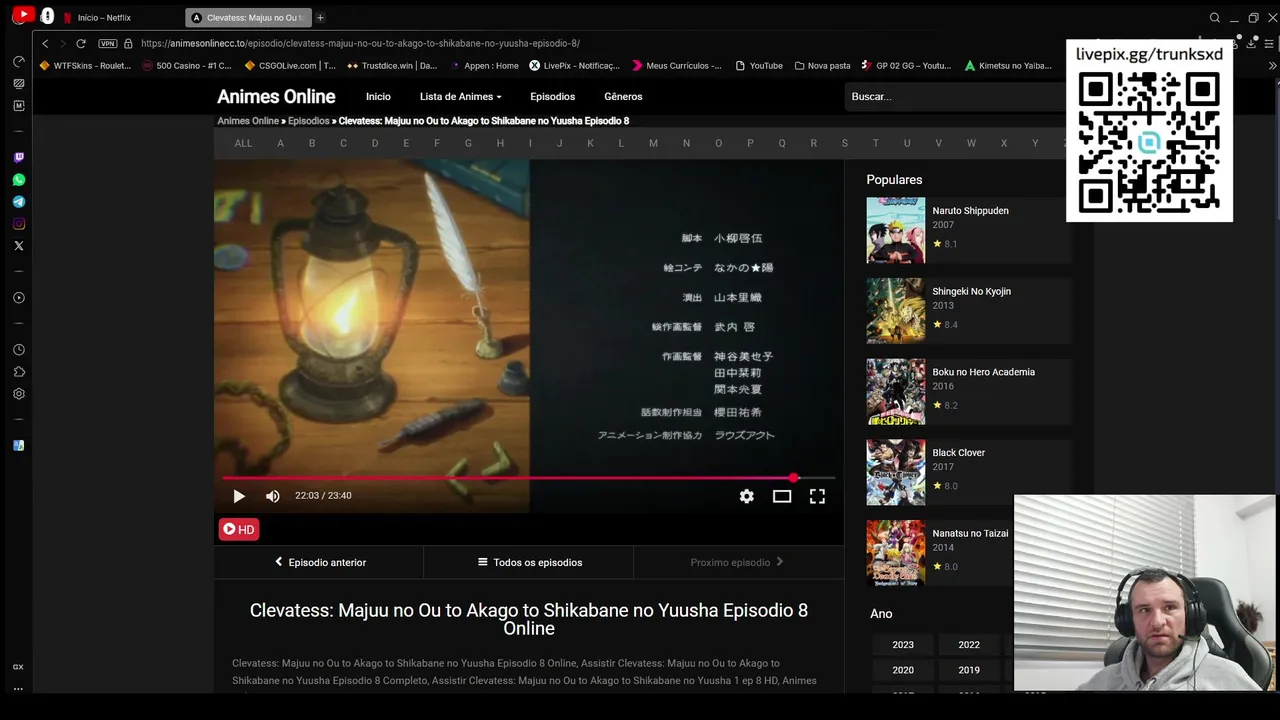Open Todos os episodios list

529,562
